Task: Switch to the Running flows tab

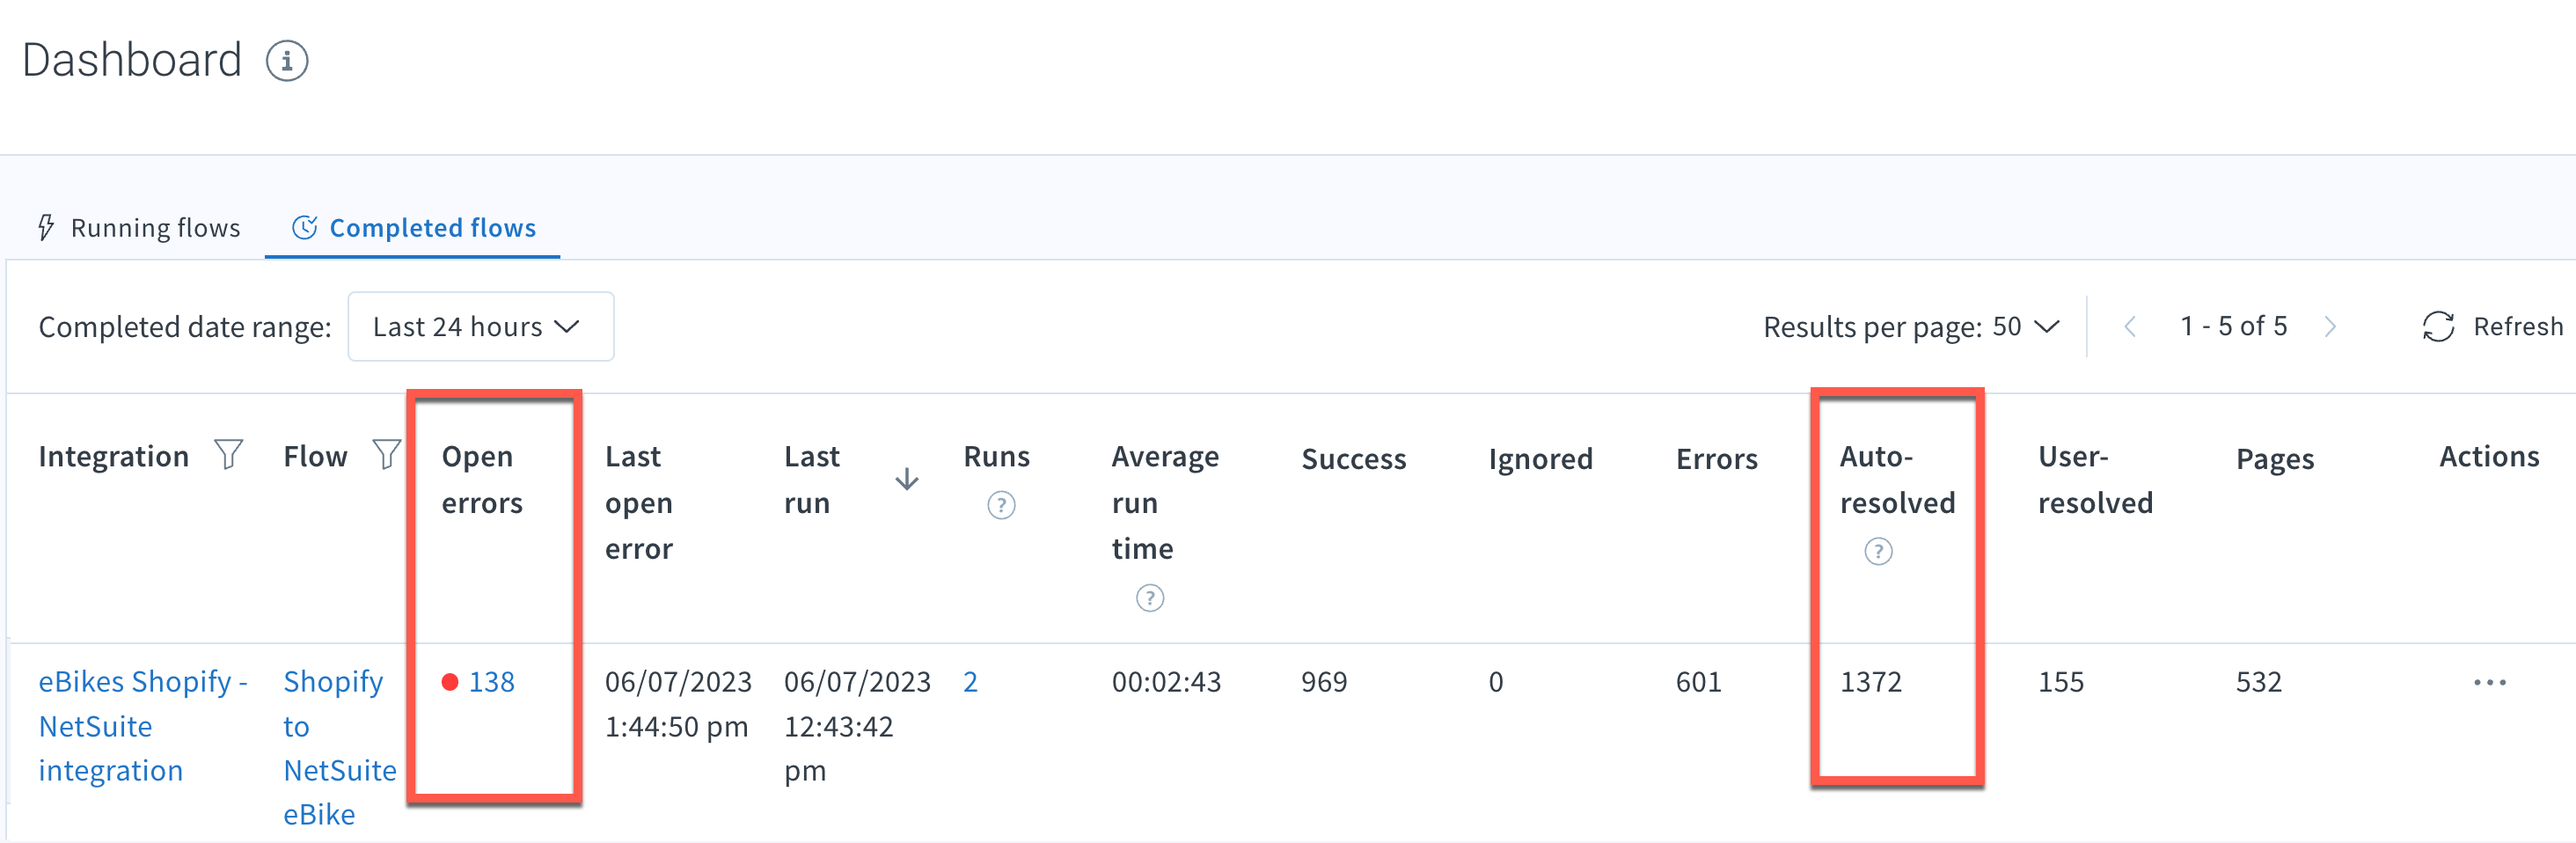Action: (154, 228)
